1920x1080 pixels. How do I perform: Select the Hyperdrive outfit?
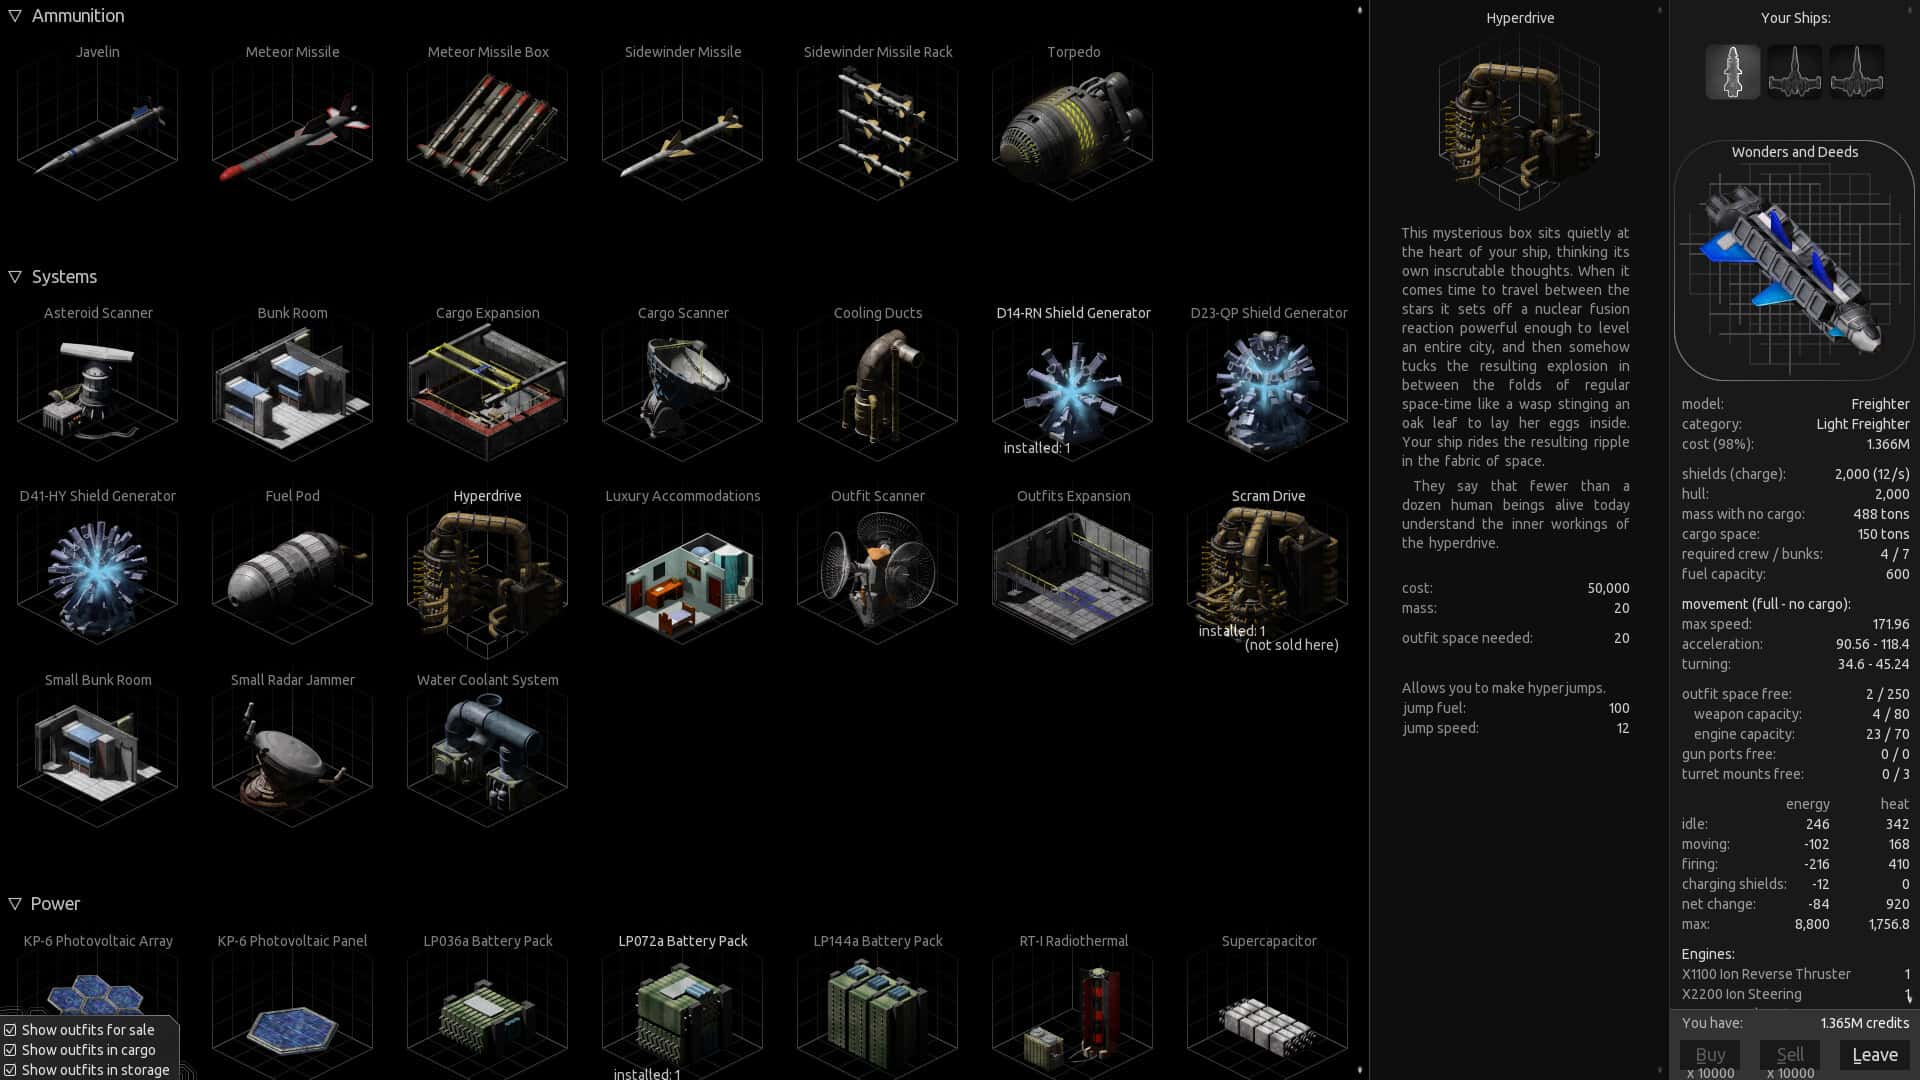coord(487,570)
